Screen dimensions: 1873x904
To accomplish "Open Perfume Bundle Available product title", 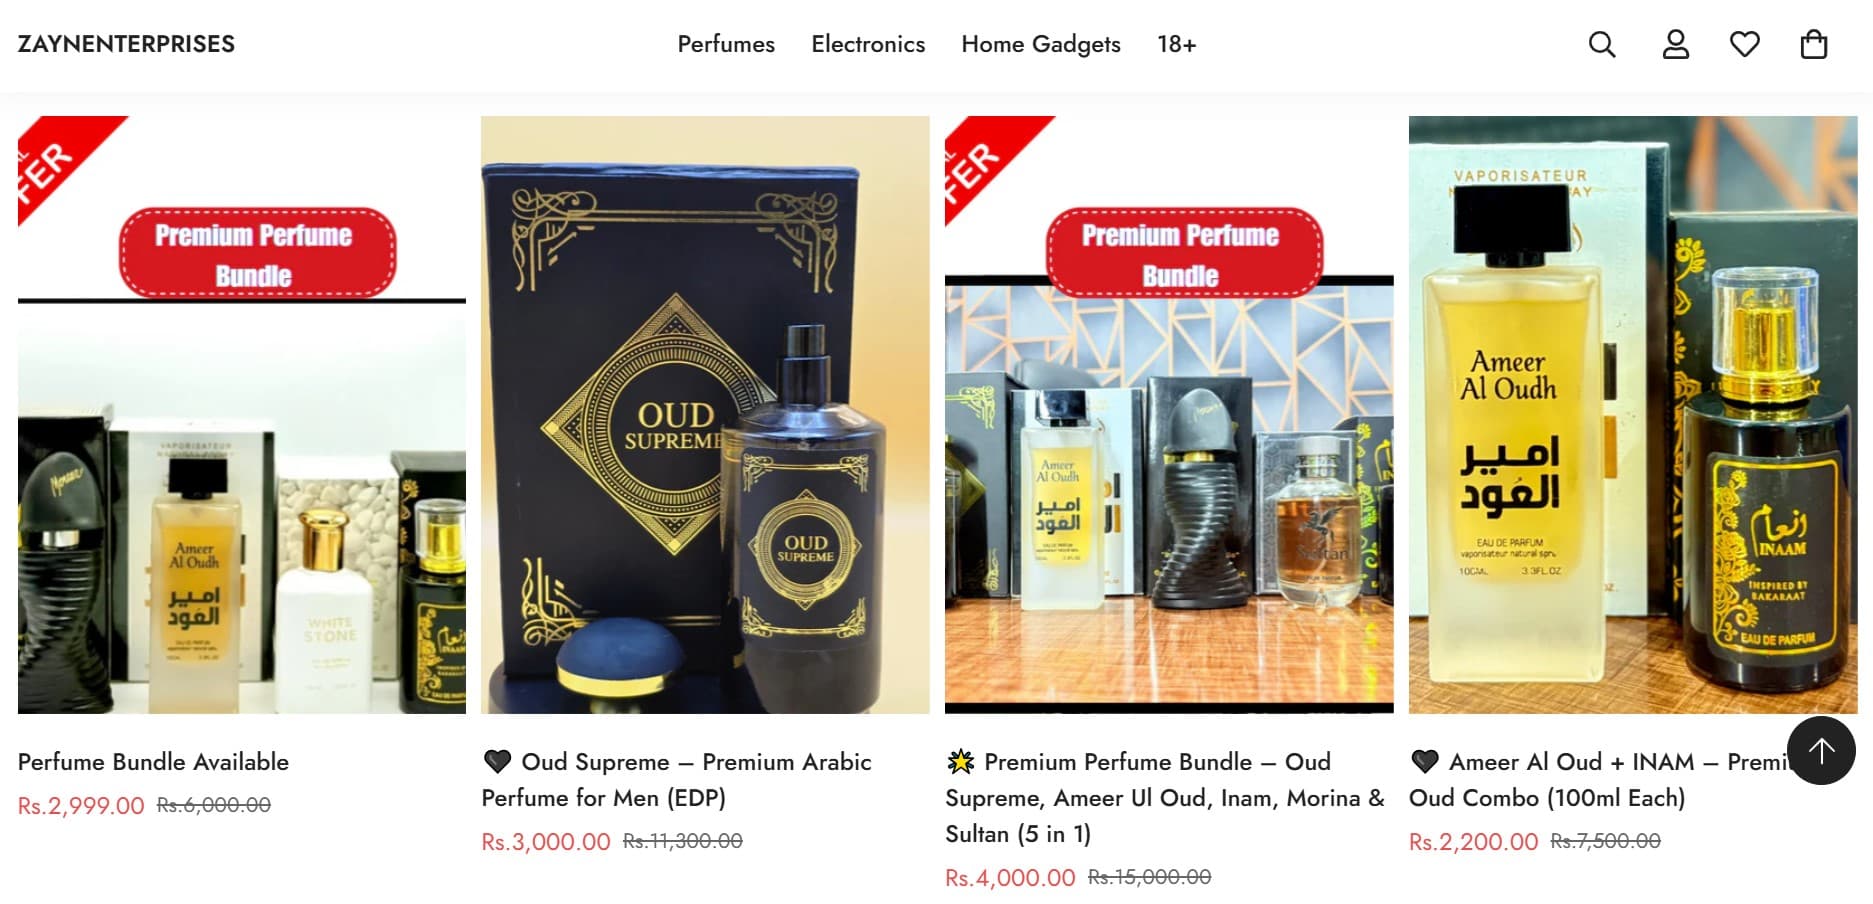I will 153,762.
